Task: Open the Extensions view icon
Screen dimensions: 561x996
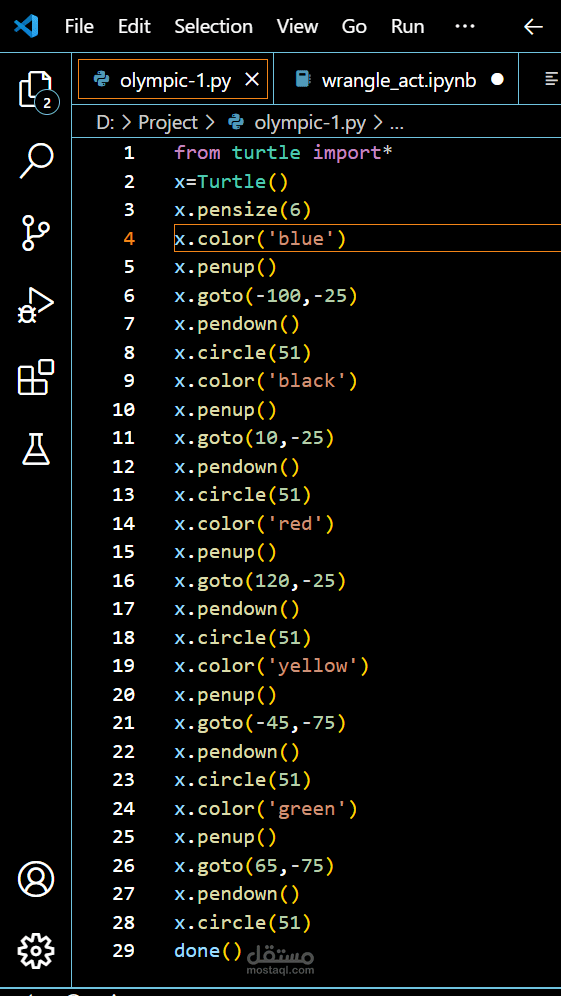Action: pyautogui.click(x=36, y=377)
